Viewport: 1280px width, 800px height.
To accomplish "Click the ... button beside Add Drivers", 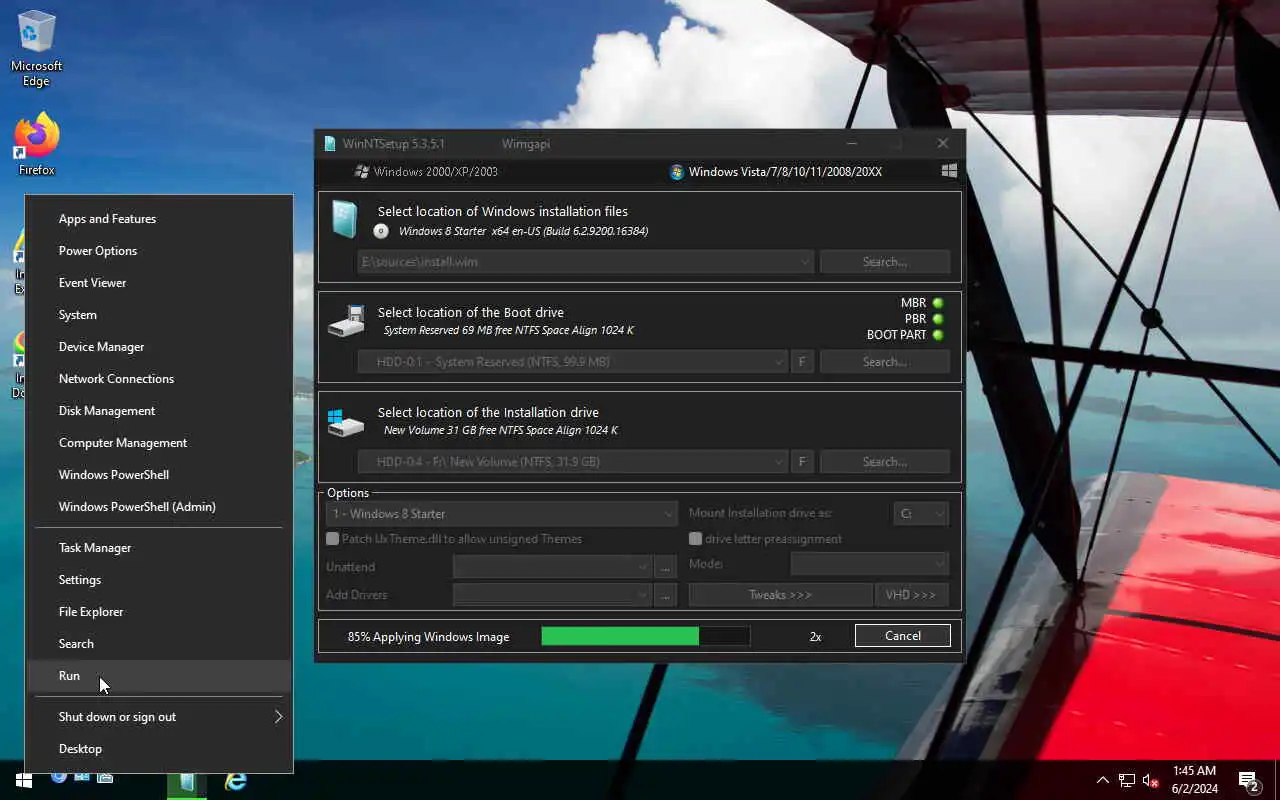I will pyautogui.click(x=666, y=595).
